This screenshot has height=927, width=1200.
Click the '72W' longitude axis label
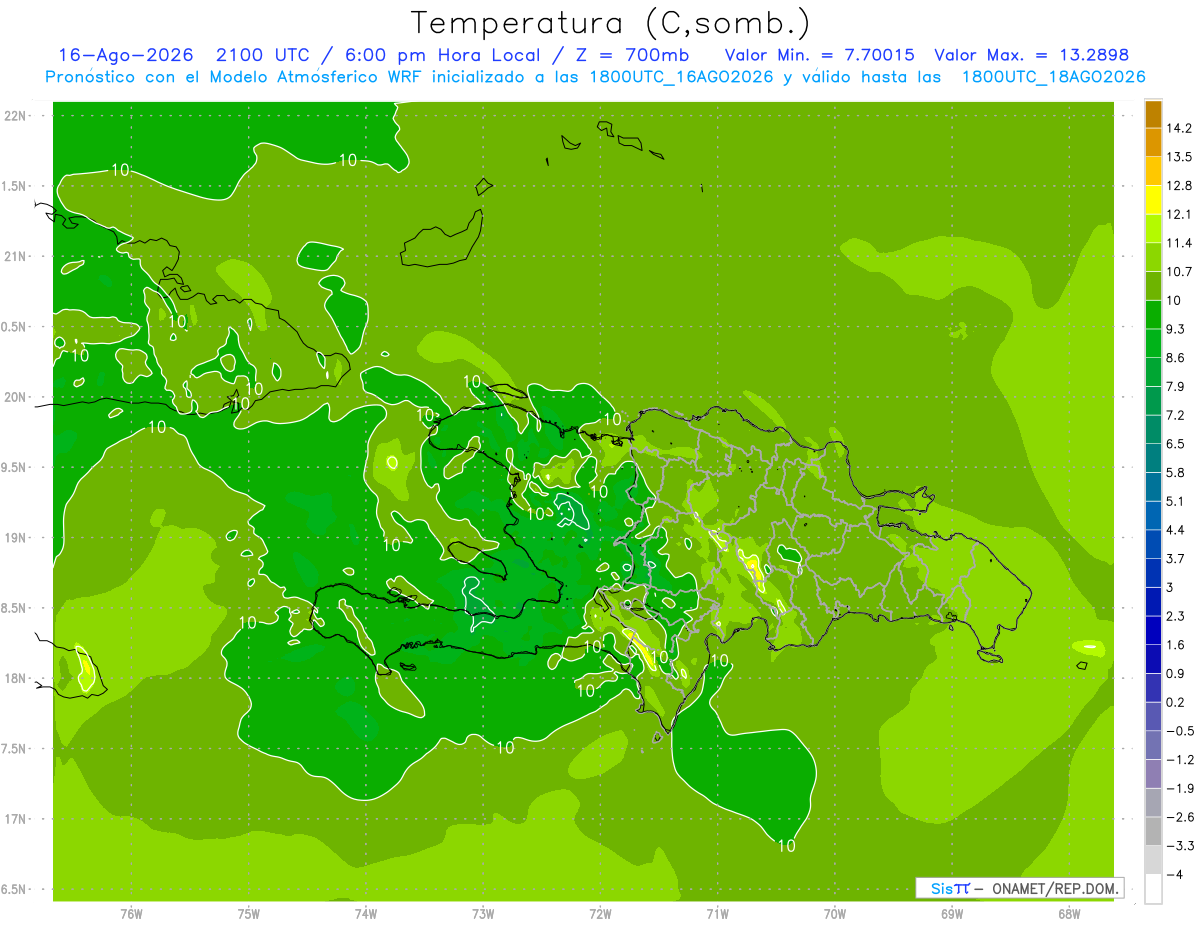coord(600,913)
